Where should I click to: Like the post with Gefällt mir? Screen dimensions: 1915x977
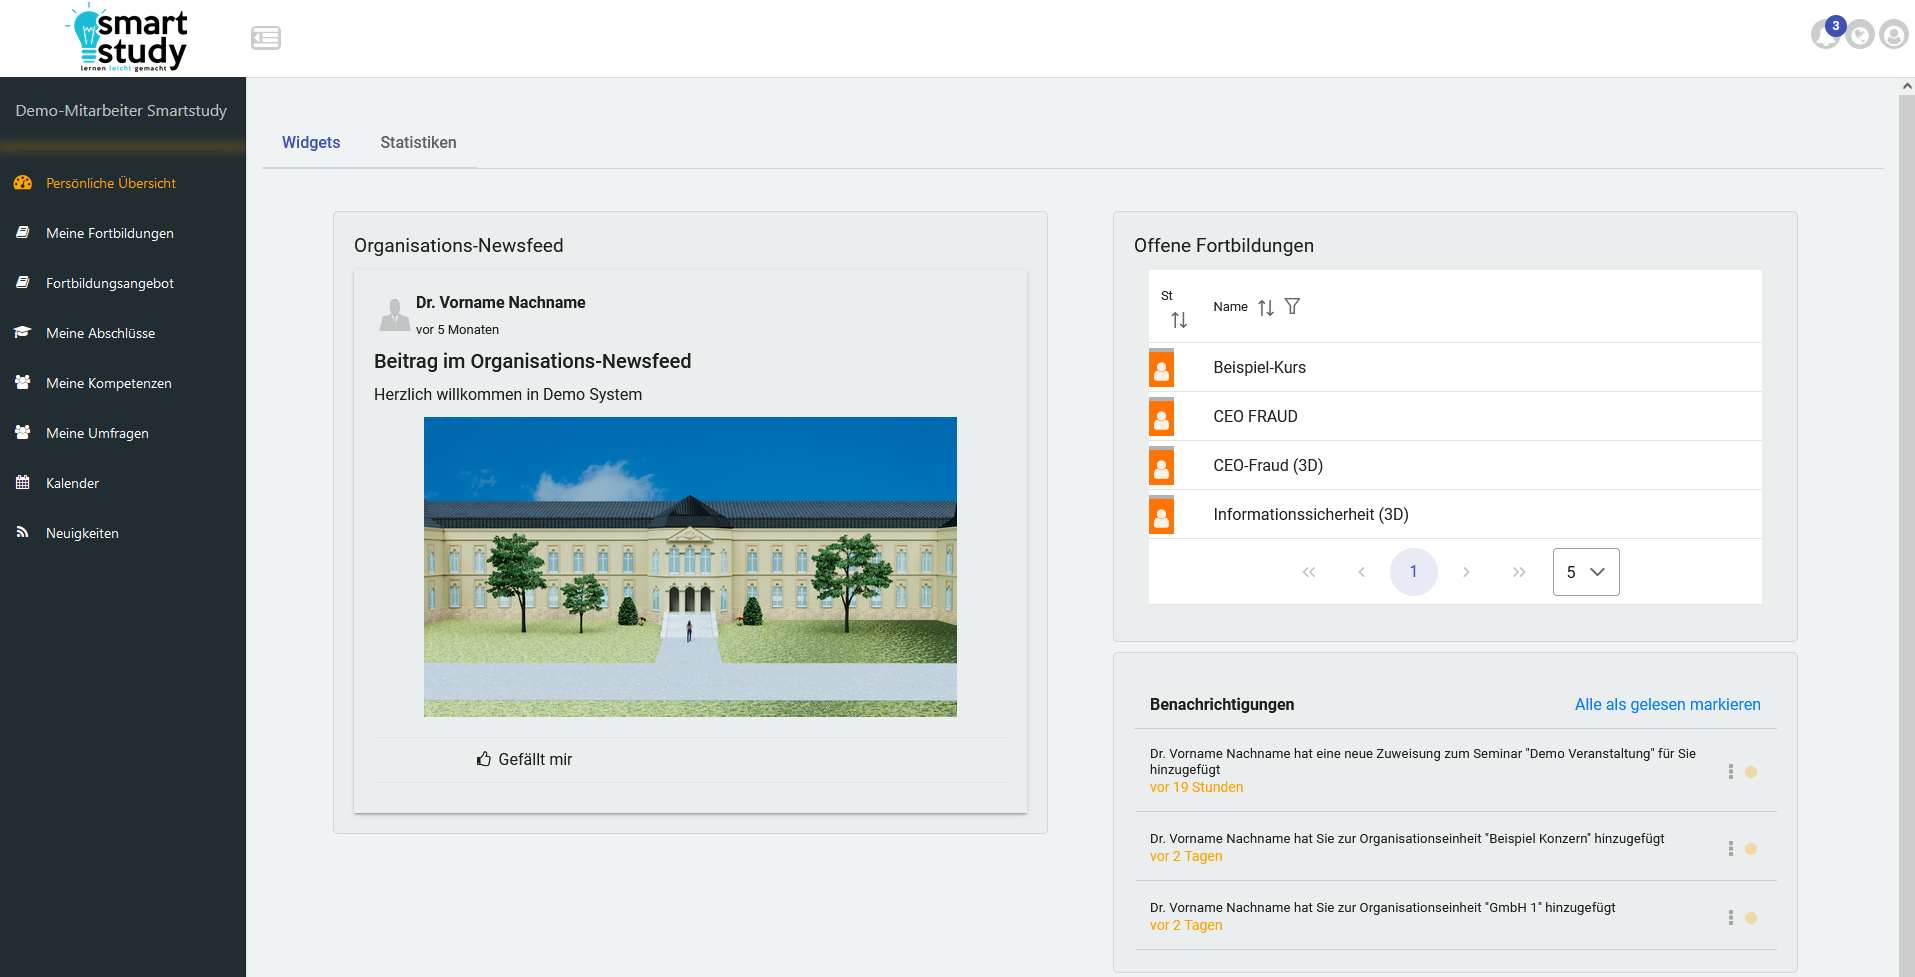pos(525,760)
